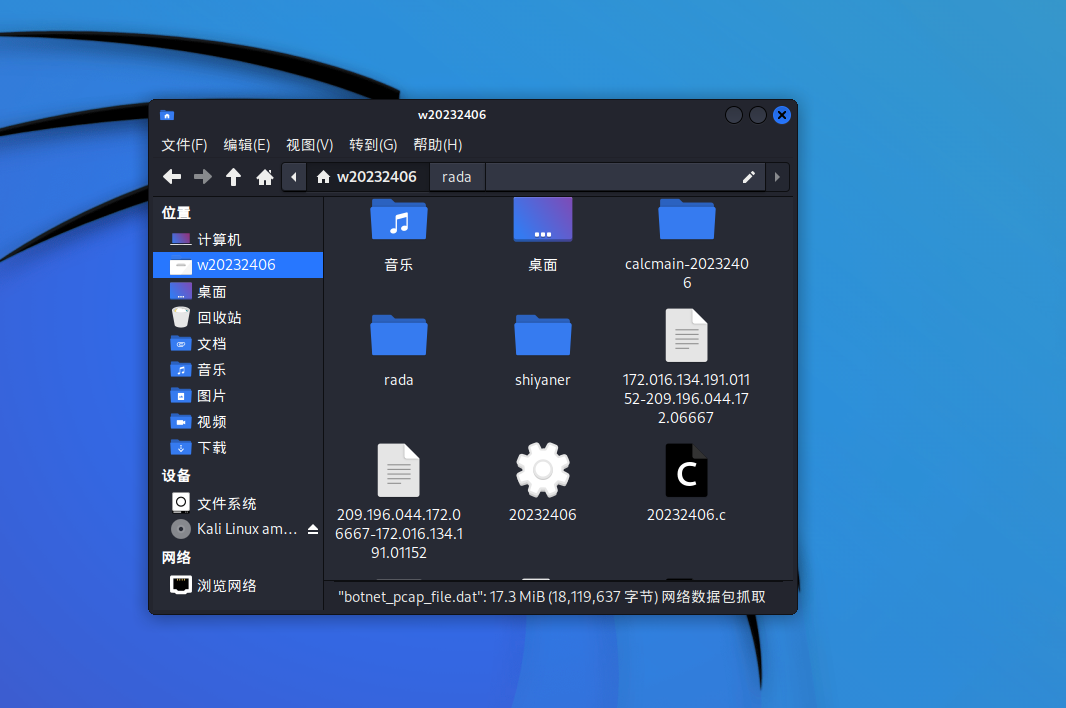The image size is (1066, 708).
Task: Open 文档 in the sidebar
Action: pos(238,343)
